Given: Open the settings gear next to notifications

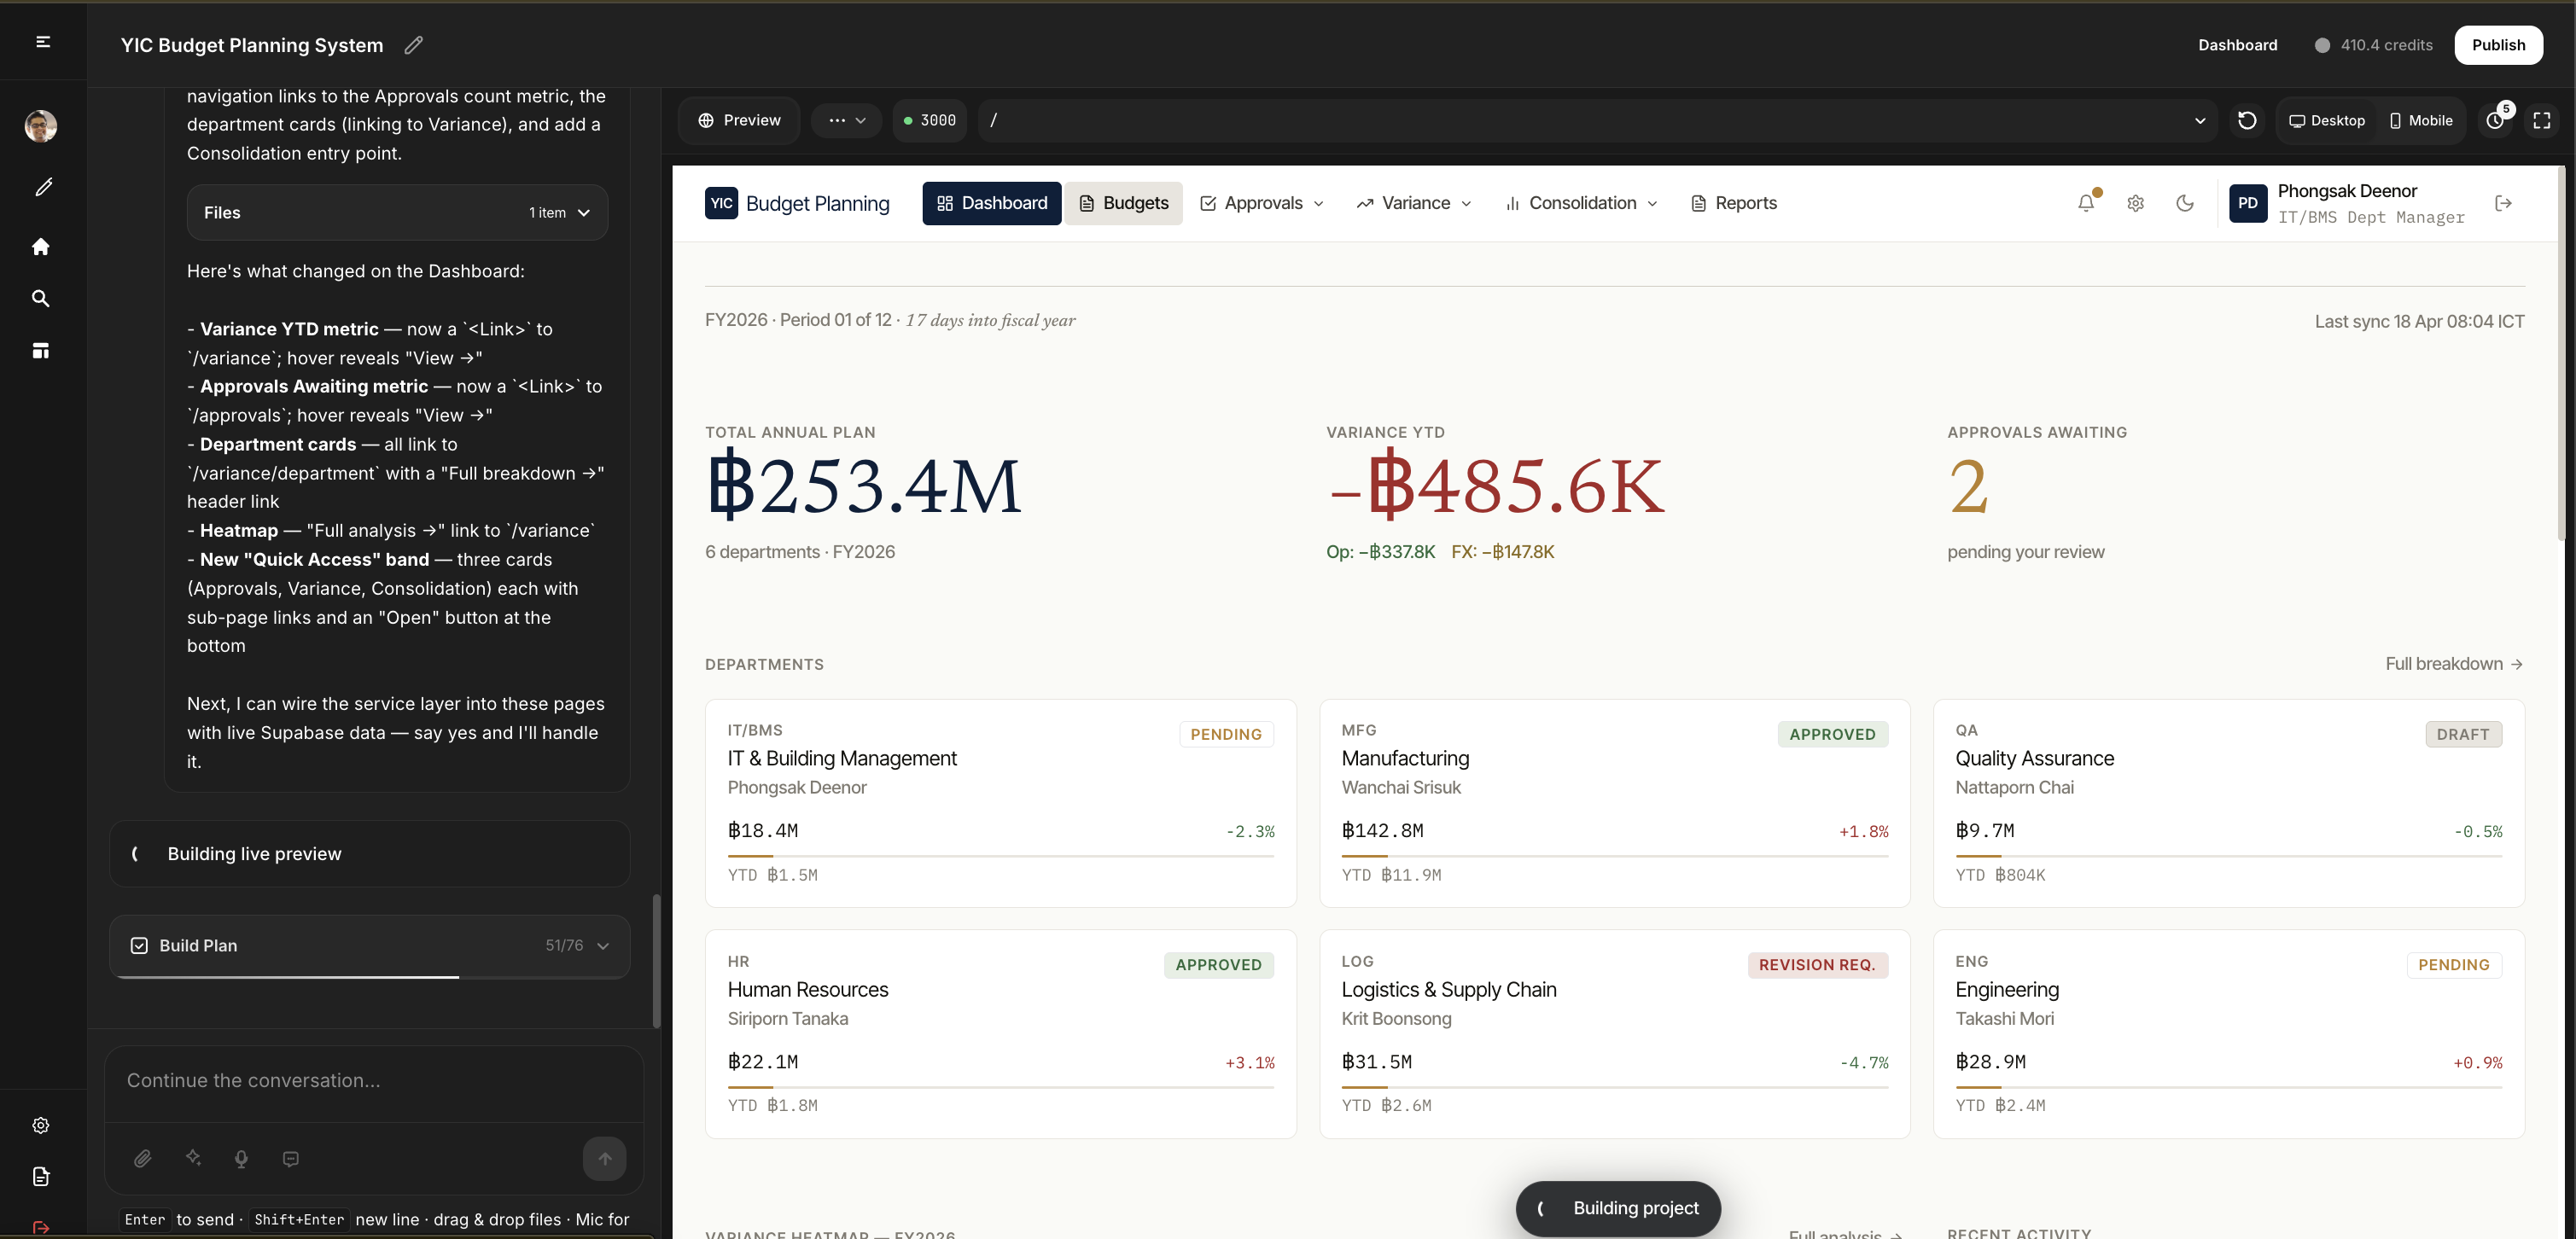Looking at the screenshot, I should [x=2135, y=203].
